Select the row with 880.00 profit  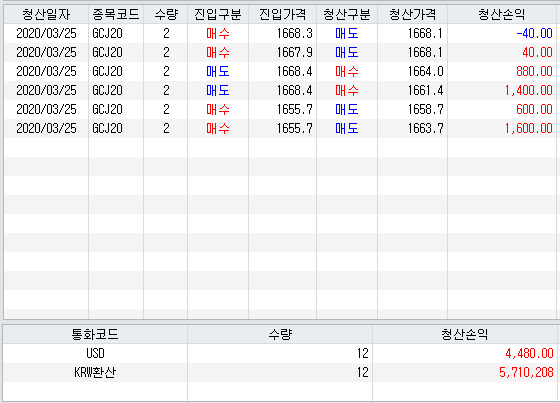[280, 71]
